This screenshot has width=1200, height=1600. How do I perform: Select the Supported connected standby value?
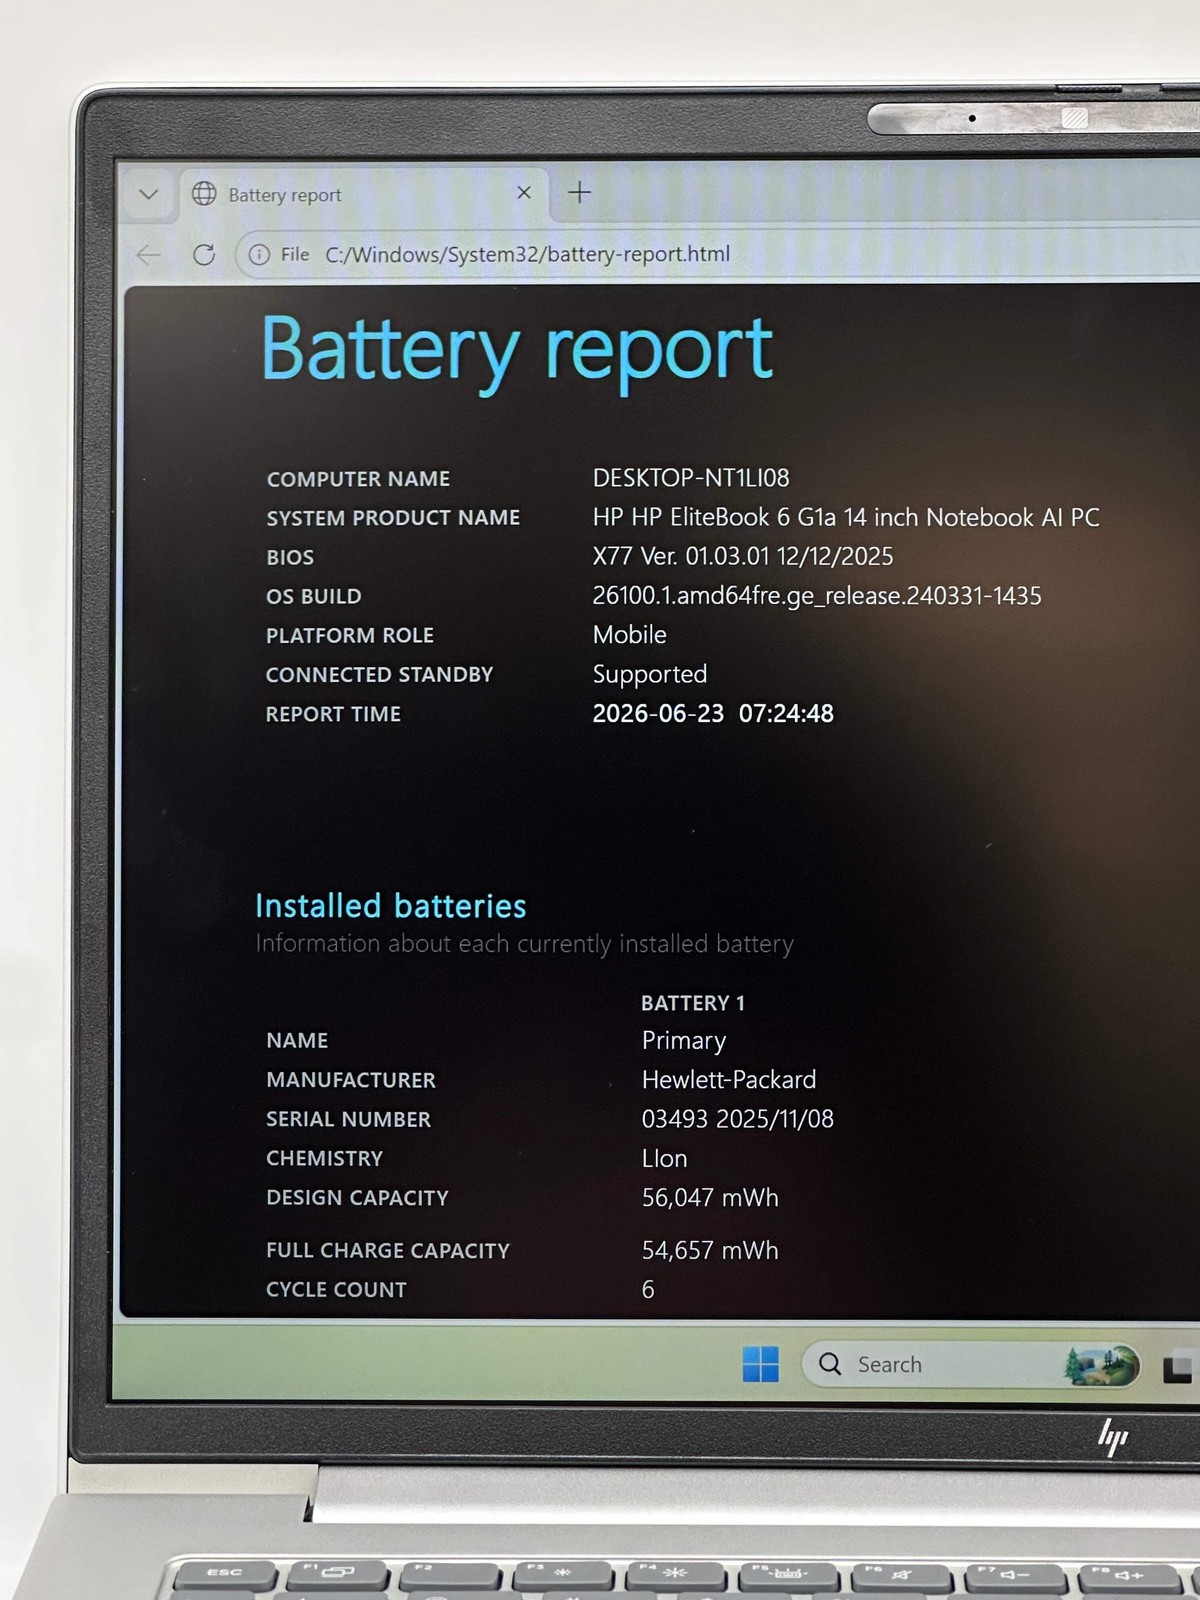coord(650,674)
